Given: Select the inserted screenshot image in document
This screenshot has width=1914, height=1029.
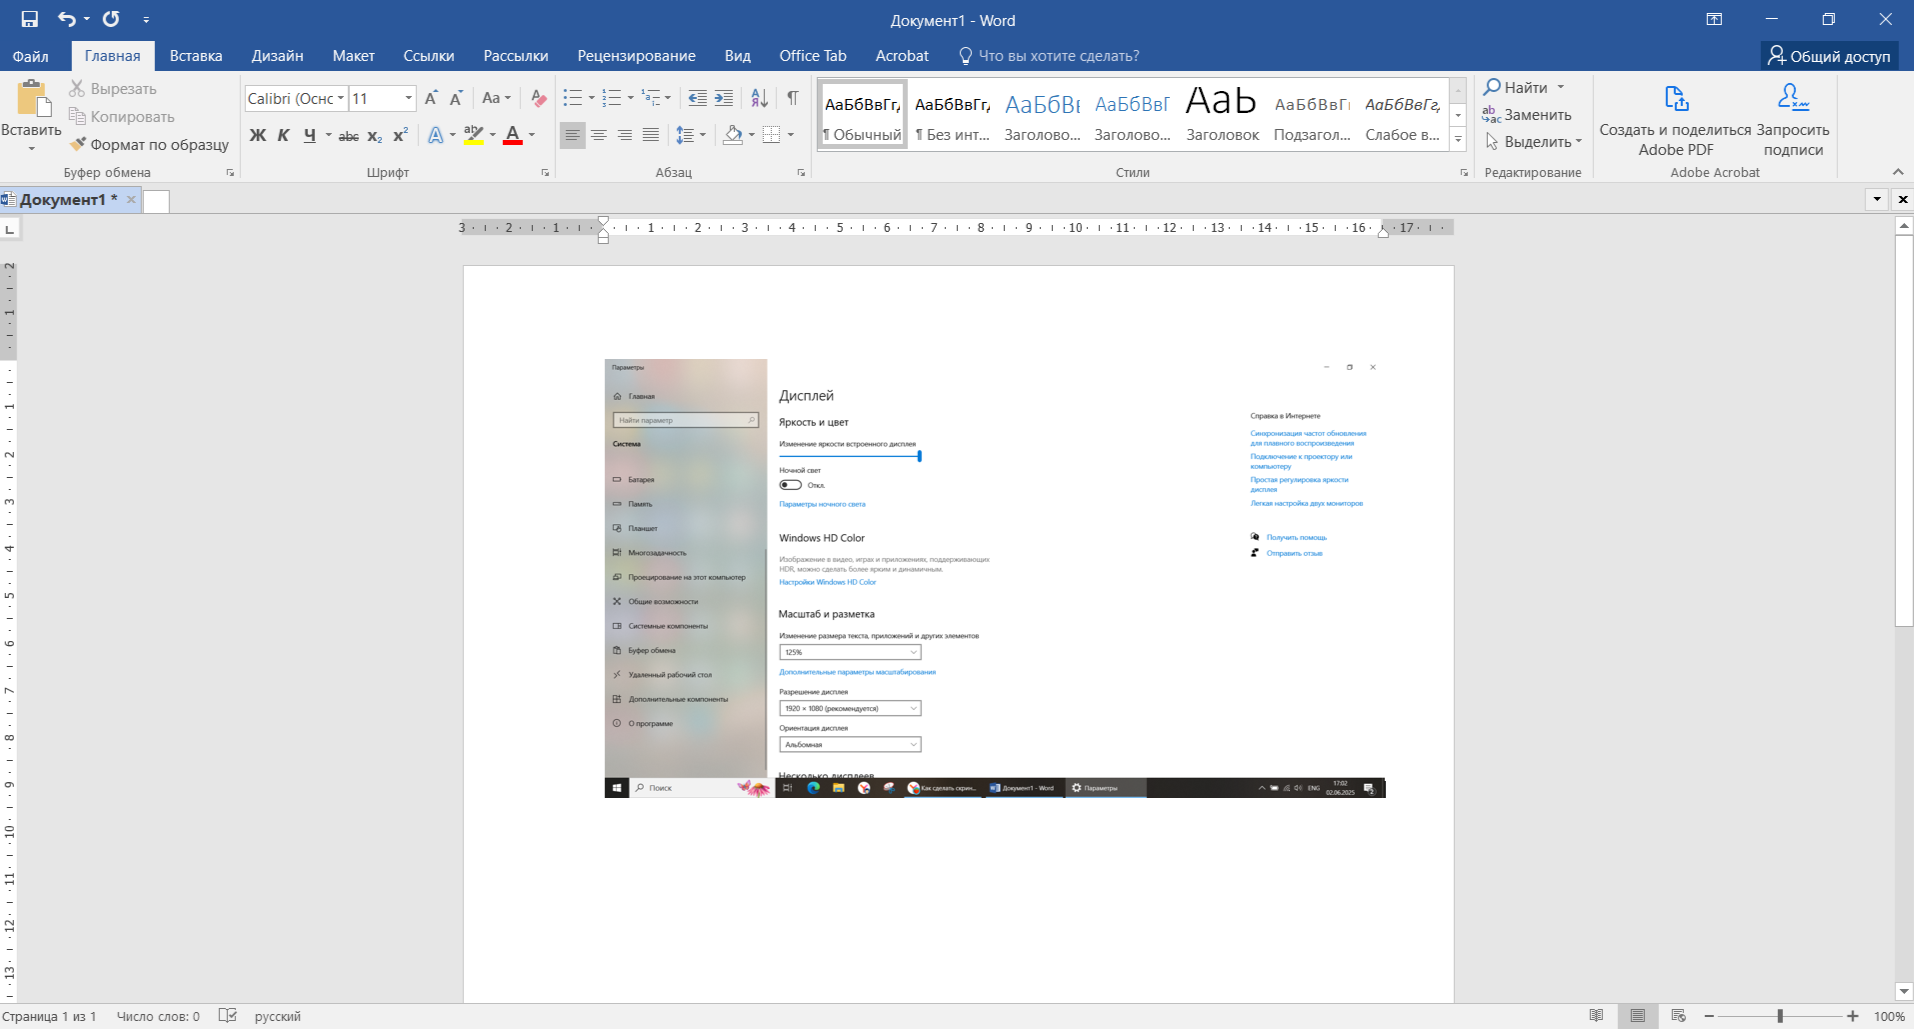Looking at the screenshot, I should pos(995,578).
